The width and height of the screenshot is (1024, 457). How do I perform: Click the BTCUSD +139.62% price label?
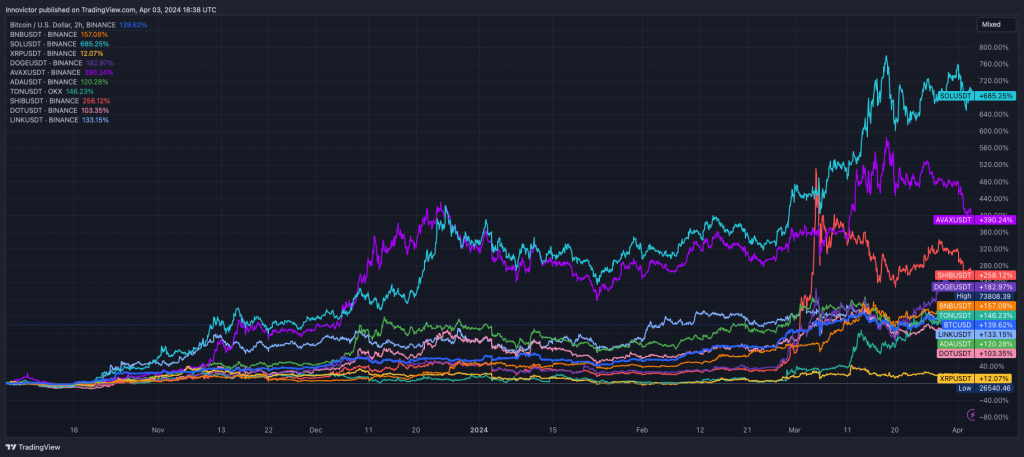click(979, 324)
